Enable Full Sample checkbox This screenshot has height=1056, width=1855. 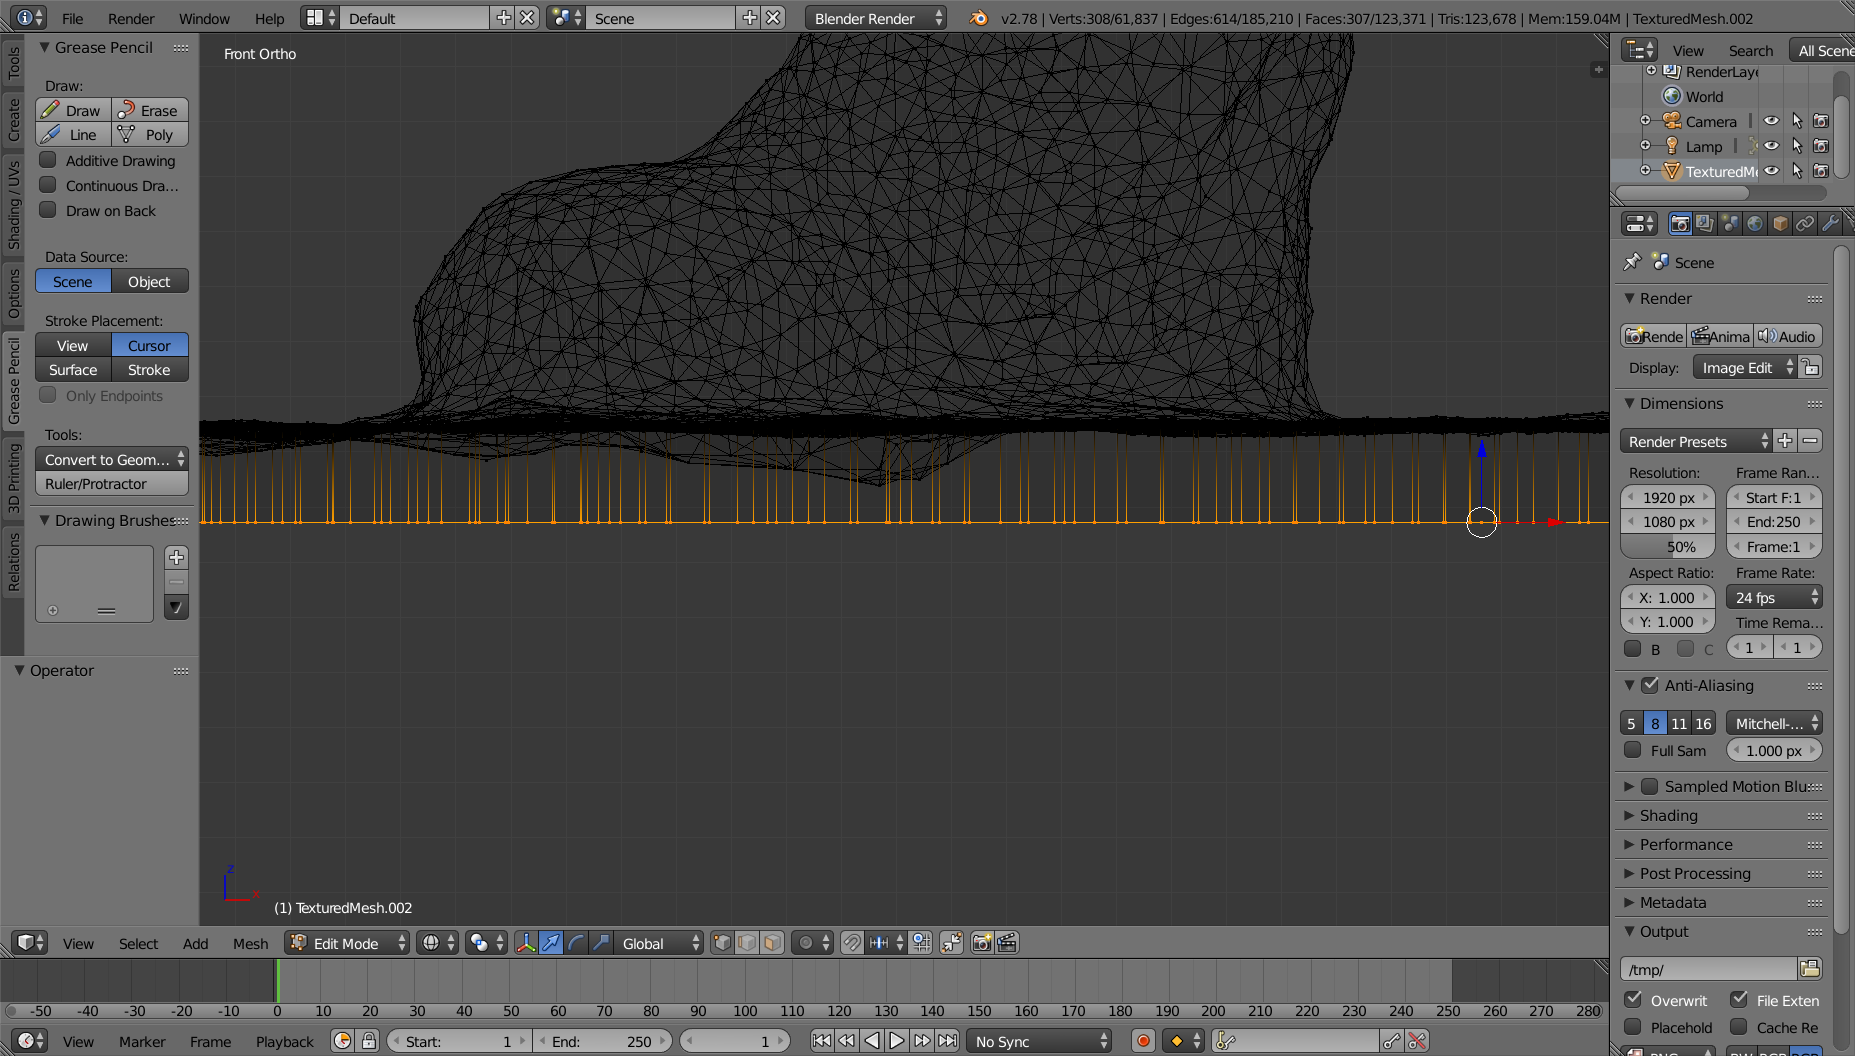click(x=1633, y=750)
